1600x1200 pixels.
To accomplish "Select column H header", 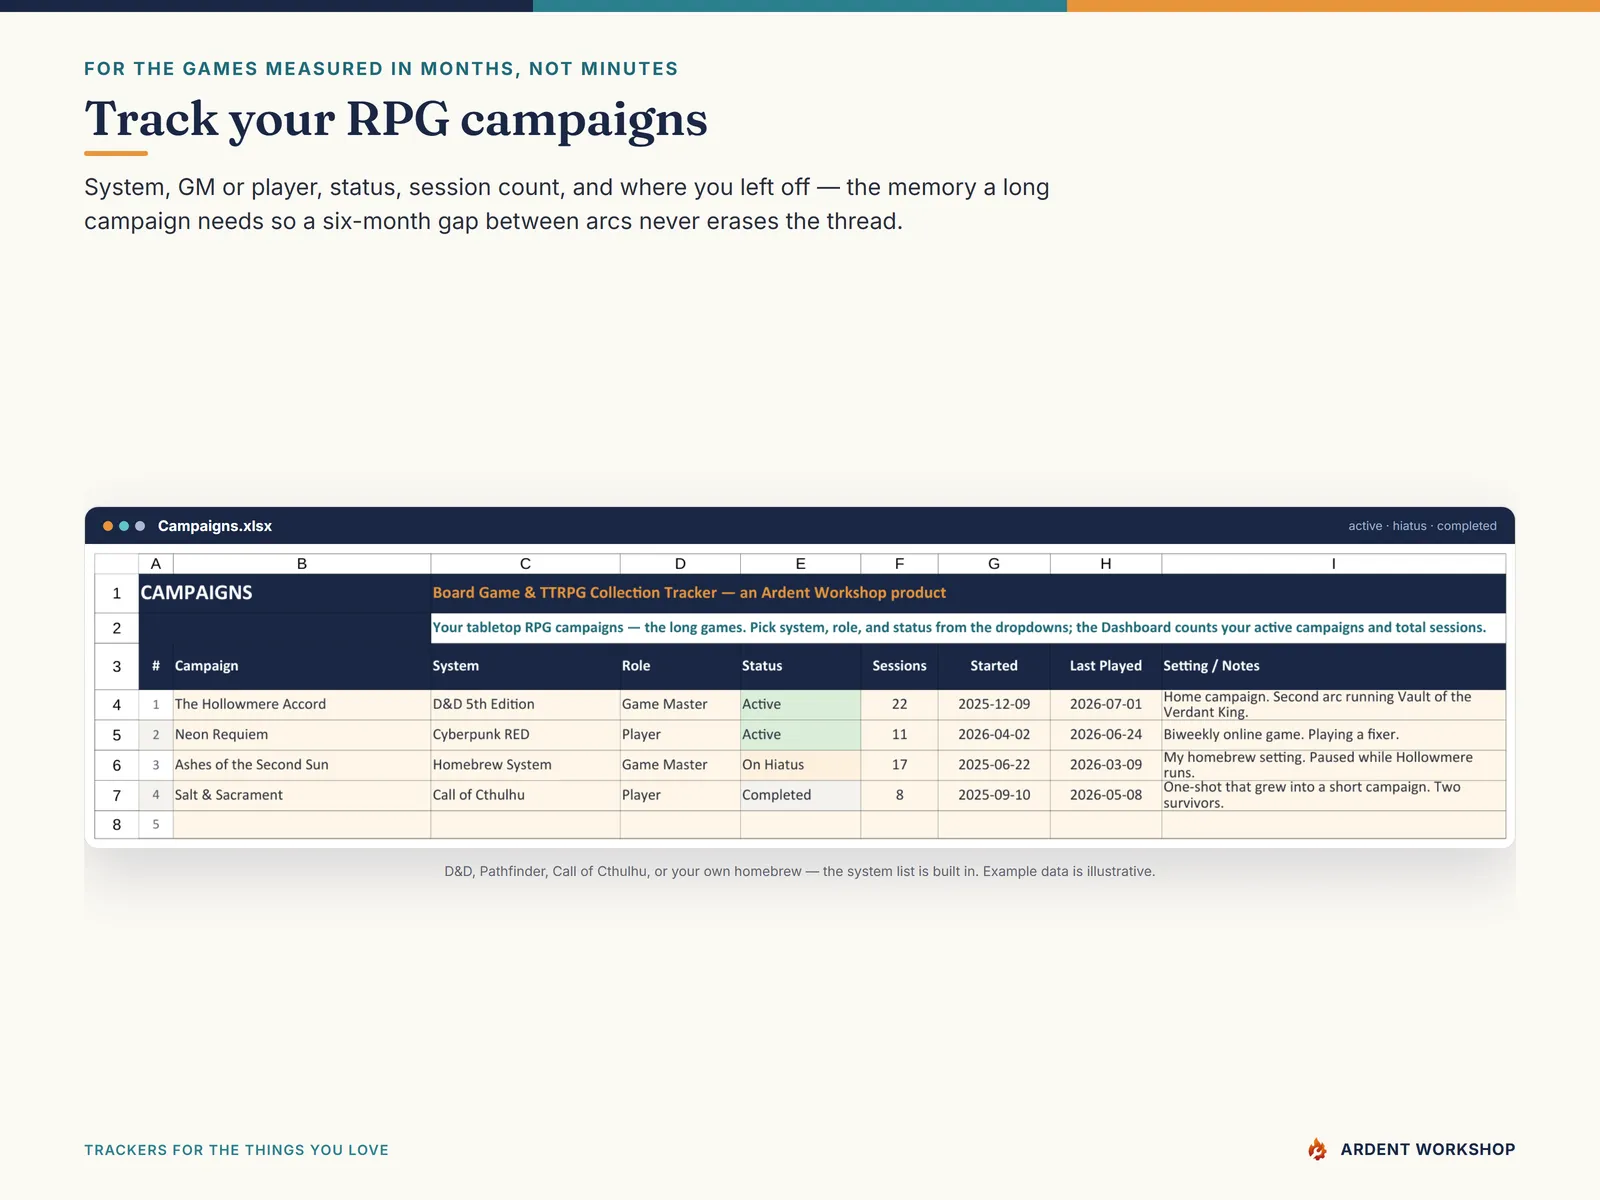I will click(1106, 564).
